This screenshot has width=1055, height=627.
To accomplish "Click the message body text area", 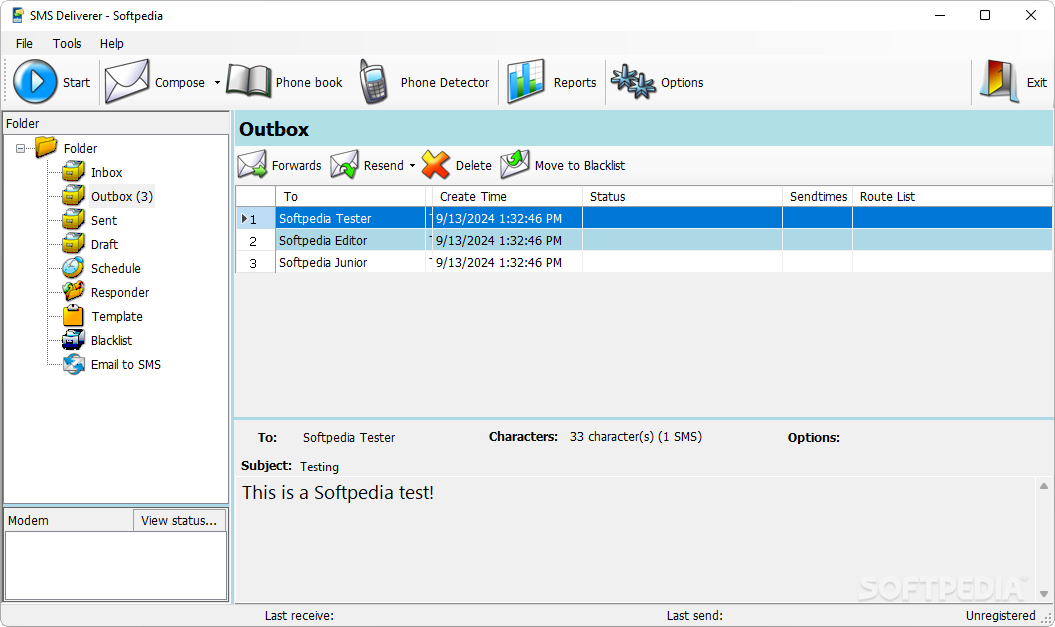I will click(x=635, y=539).
